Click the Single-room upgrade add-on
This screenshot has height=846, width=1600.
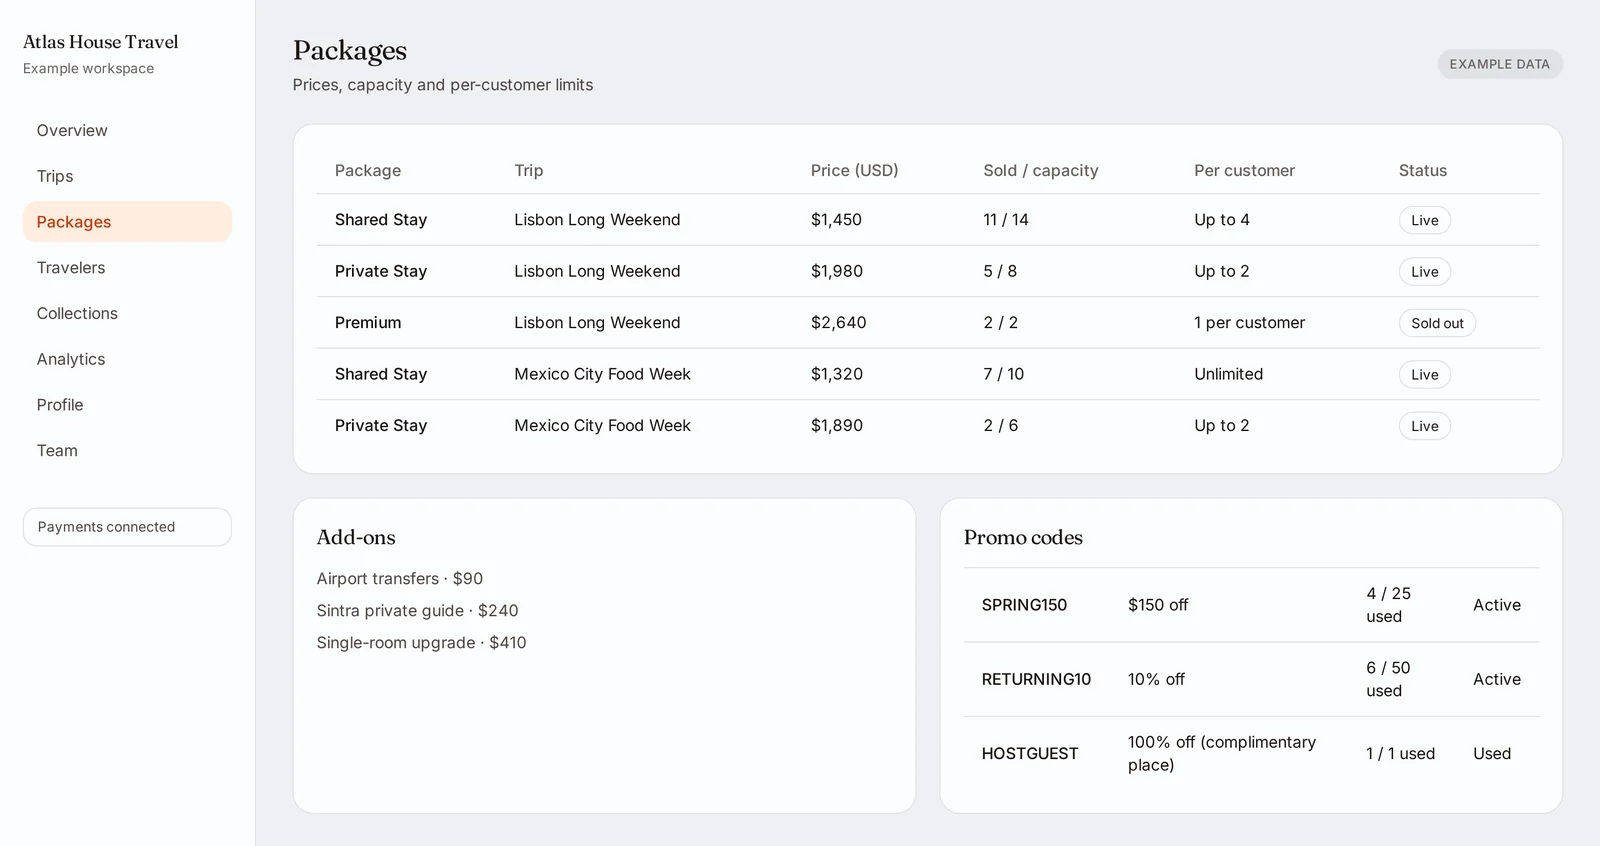point(422,643)
